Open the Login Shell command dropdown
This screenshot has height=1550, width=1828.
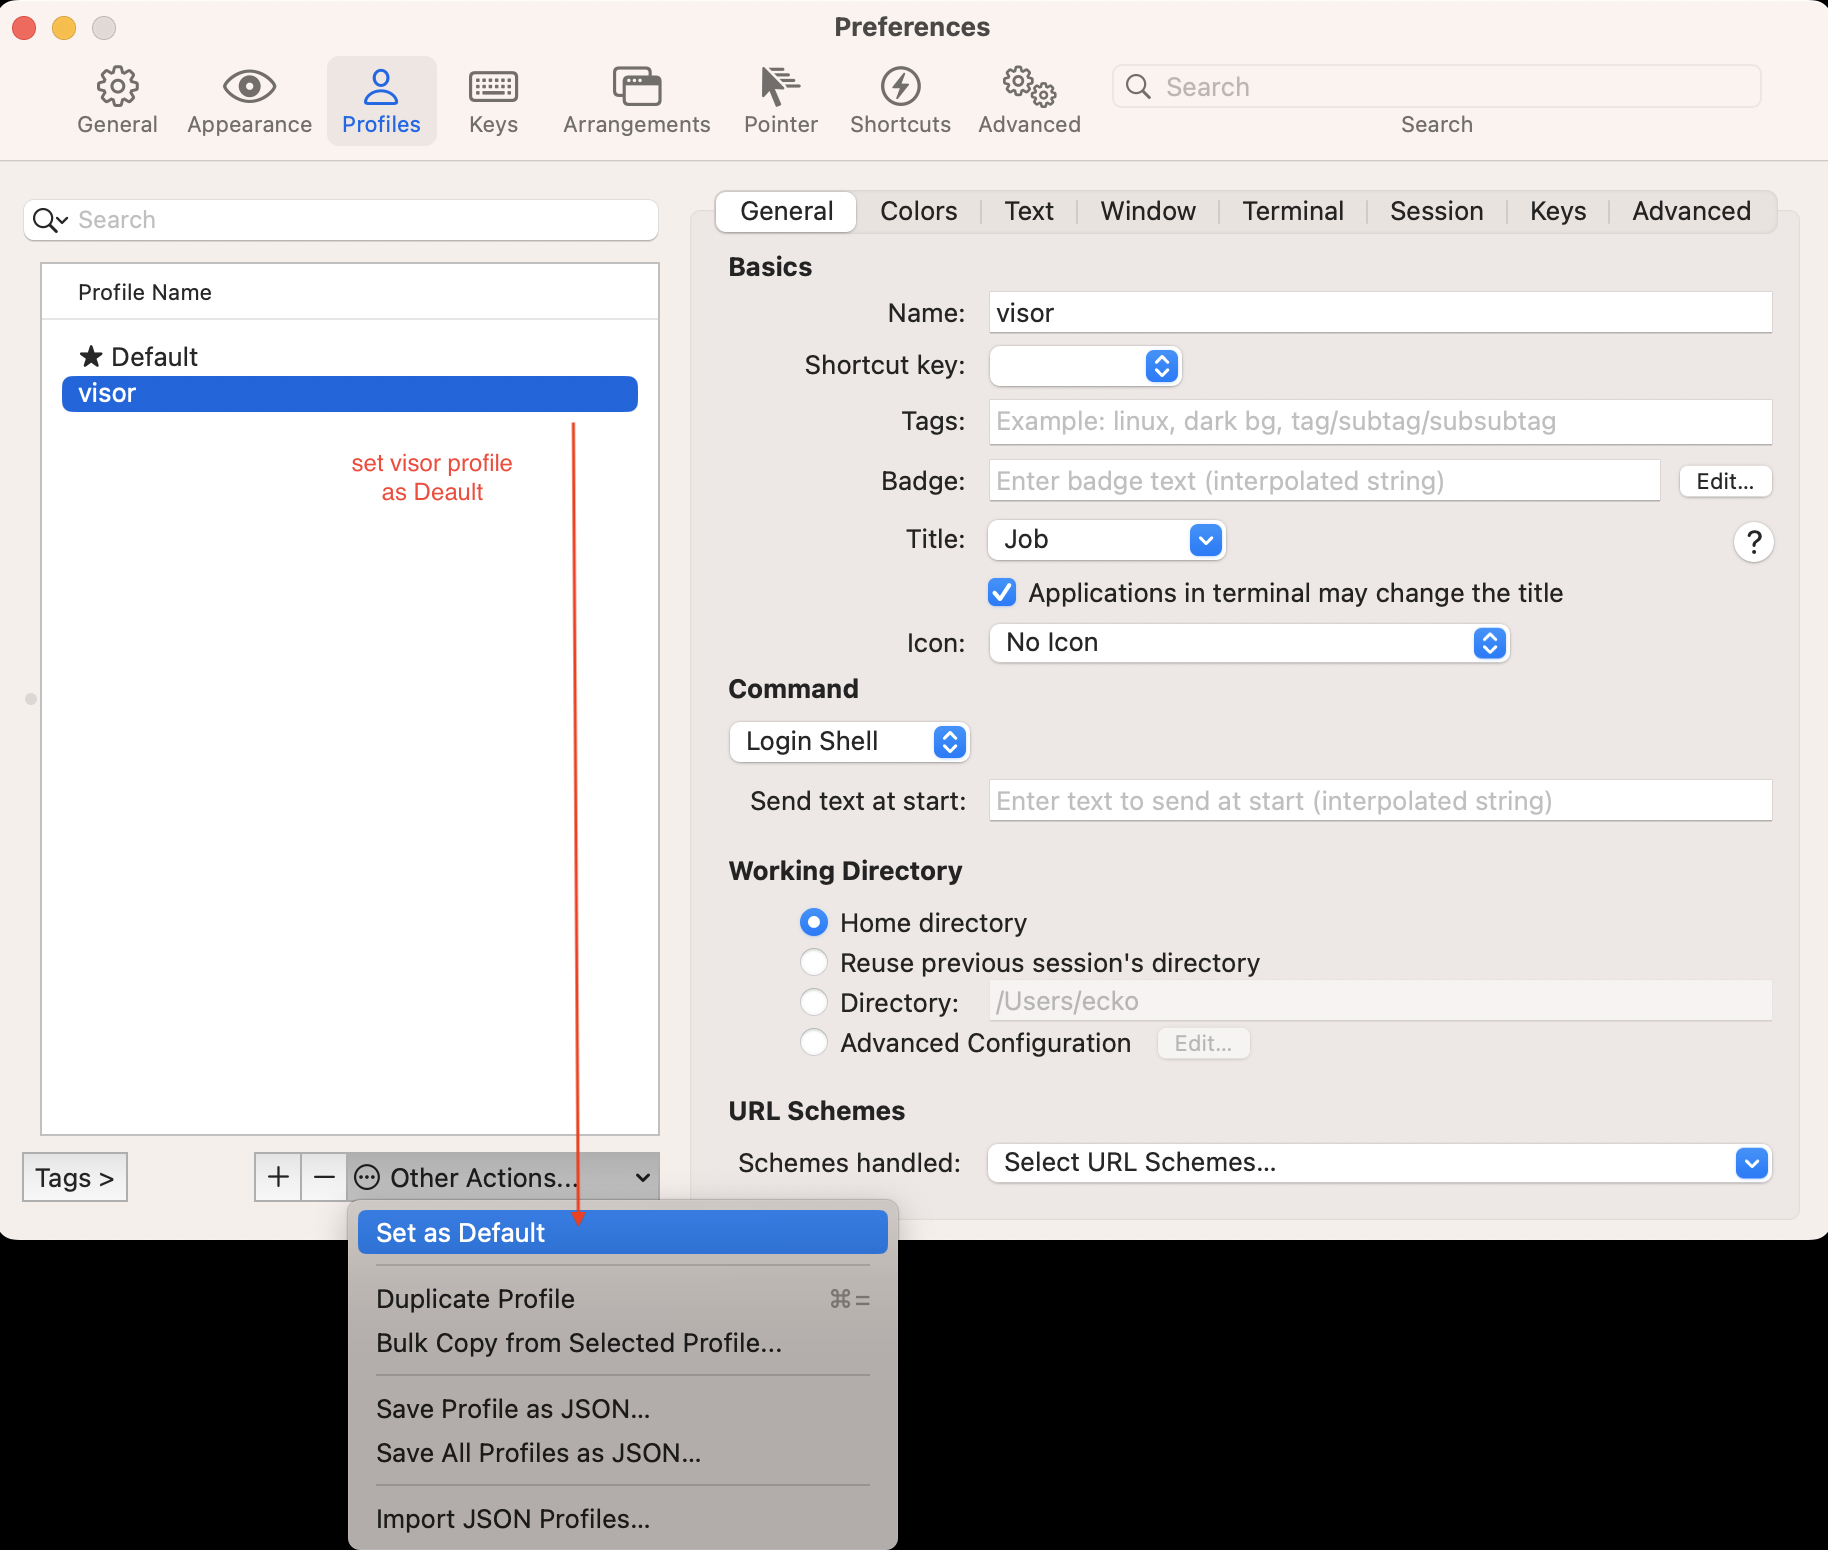(849, 742)
